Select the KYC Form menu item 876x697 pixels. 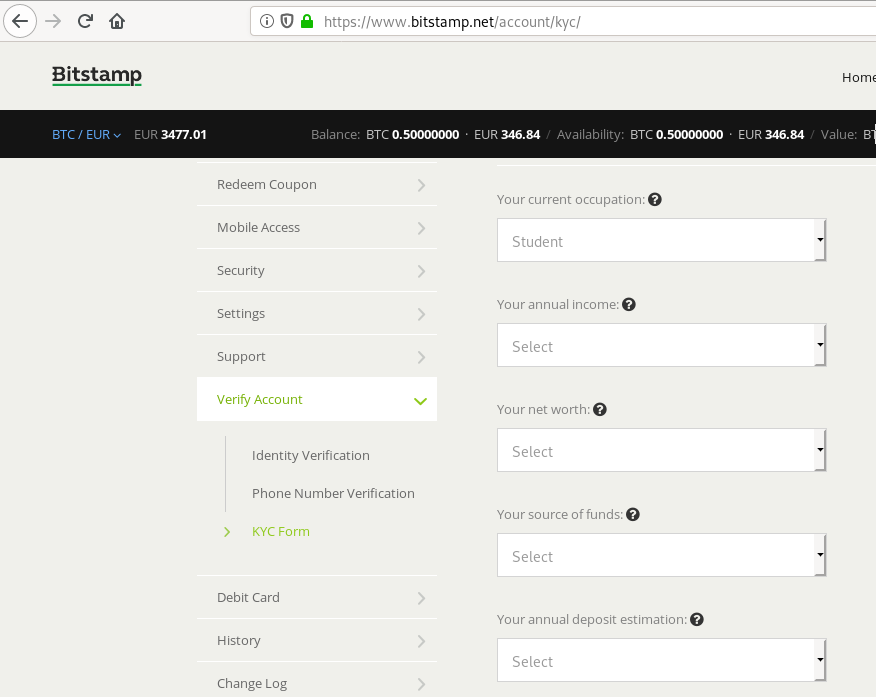click(280, 531)
